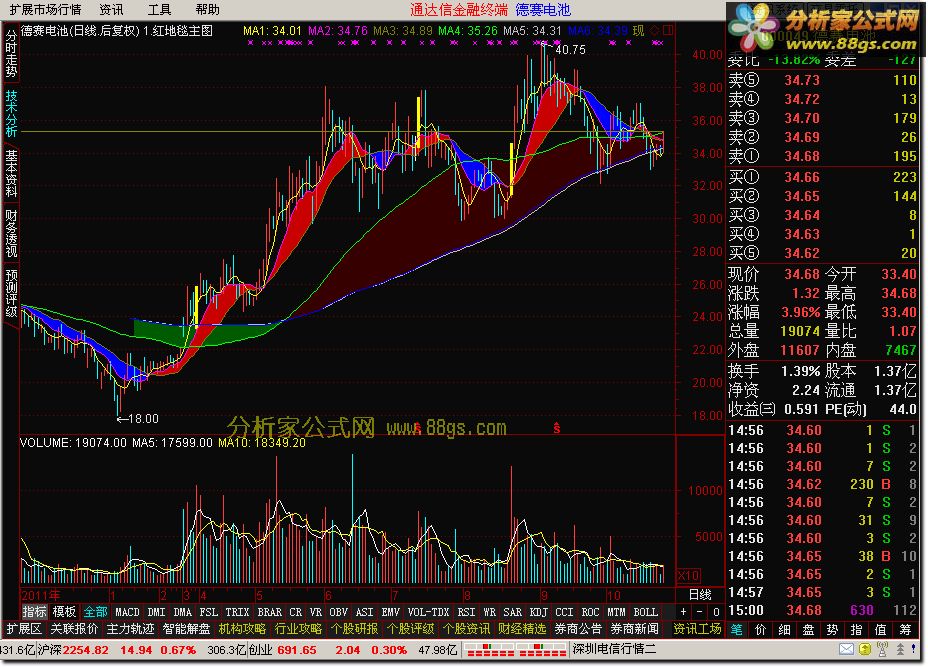Reset chart zoom with the 0 button

click(x=716, y=611)
